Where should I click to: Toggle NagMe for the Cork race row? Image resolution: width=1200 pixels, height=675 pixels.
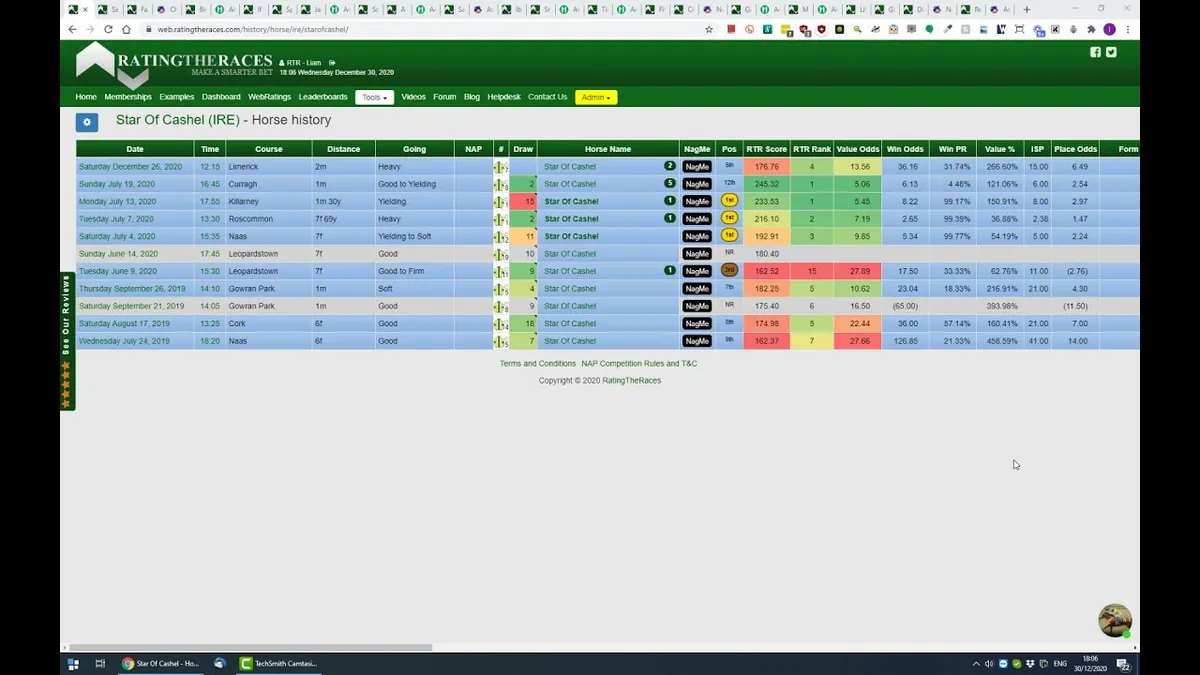click(697, 324)
